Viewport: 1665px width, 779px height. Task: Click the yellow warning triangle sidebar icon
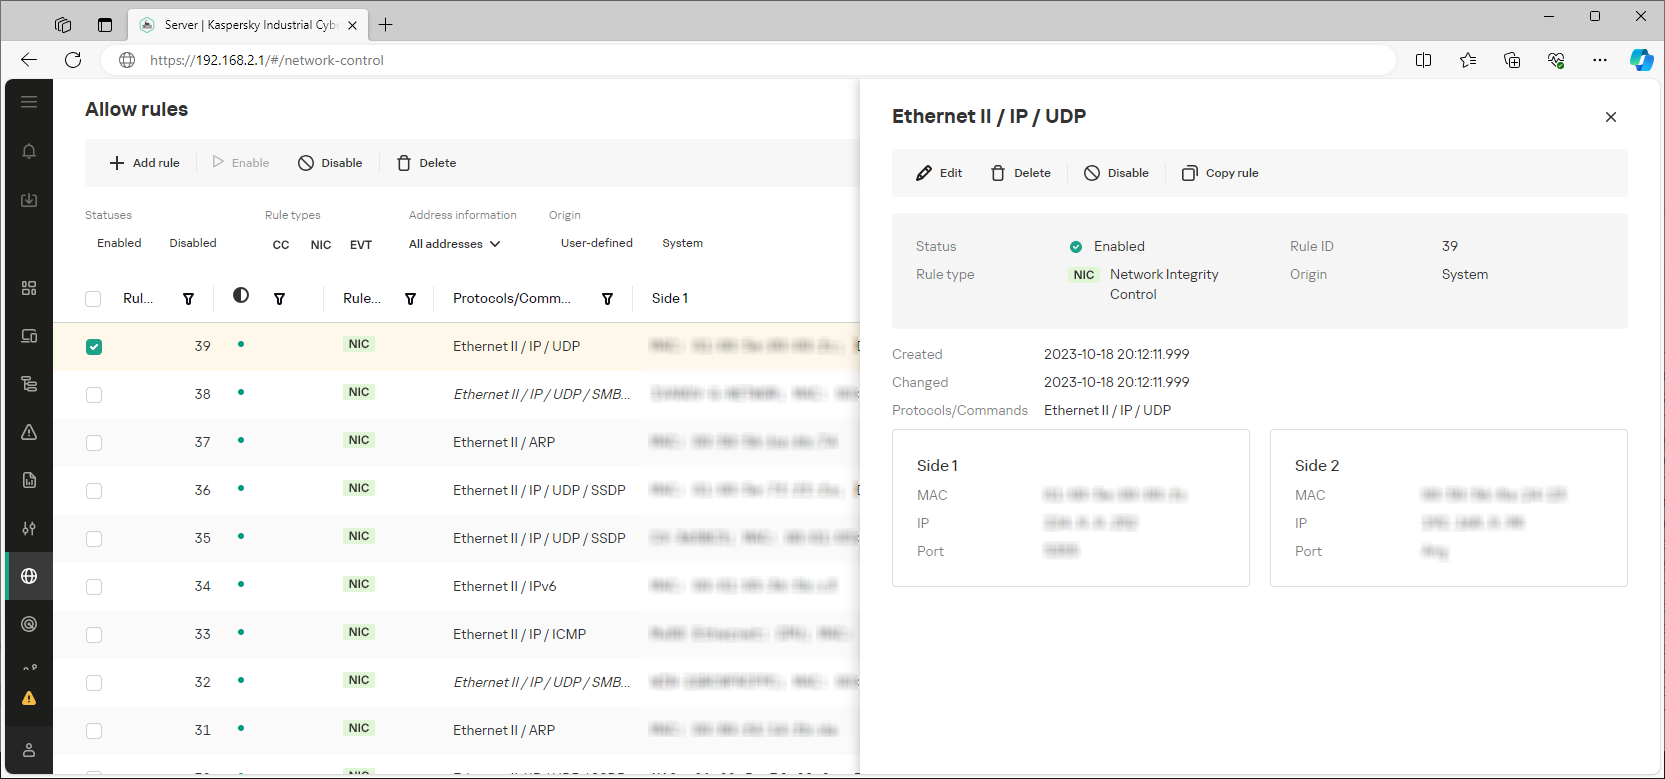pyautogui.click(x=29, y=698)
